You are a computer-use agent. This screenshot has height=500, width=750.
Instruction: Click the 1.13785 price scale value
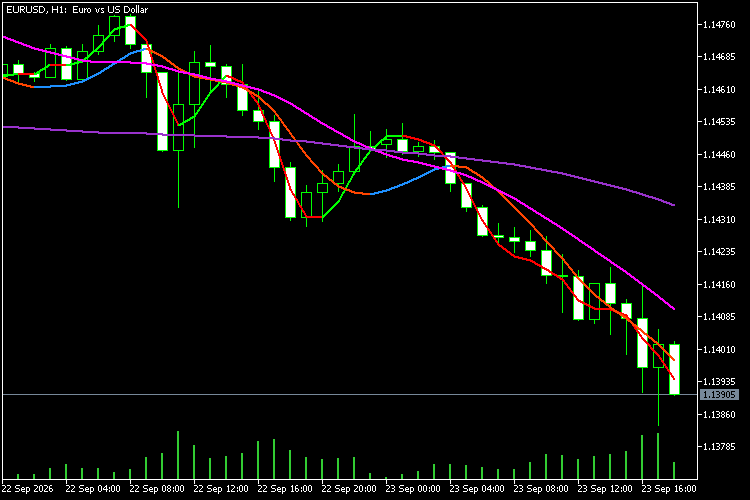pos(719,447)
